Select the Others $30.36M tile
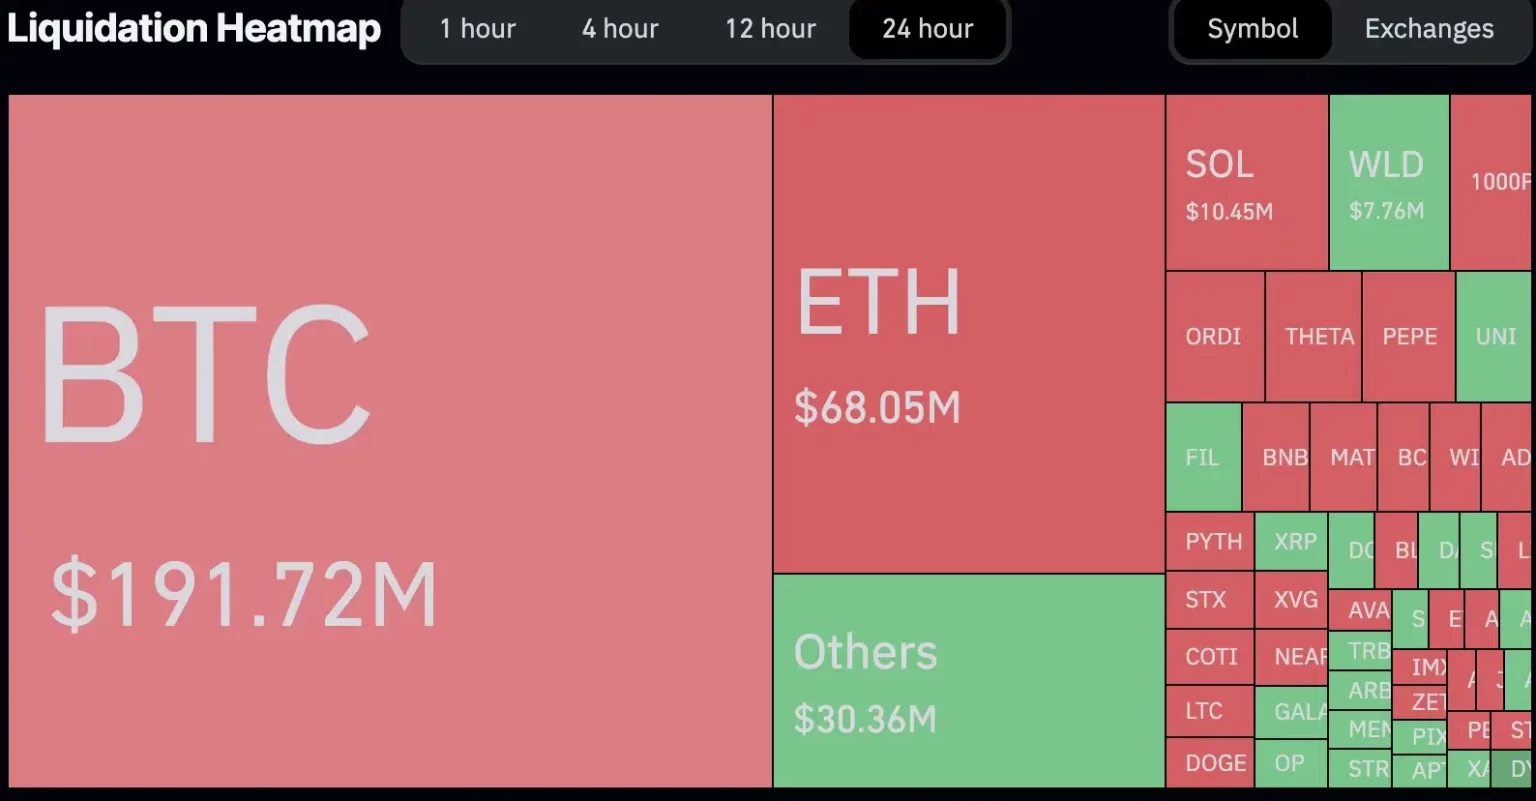 (968, 681)
